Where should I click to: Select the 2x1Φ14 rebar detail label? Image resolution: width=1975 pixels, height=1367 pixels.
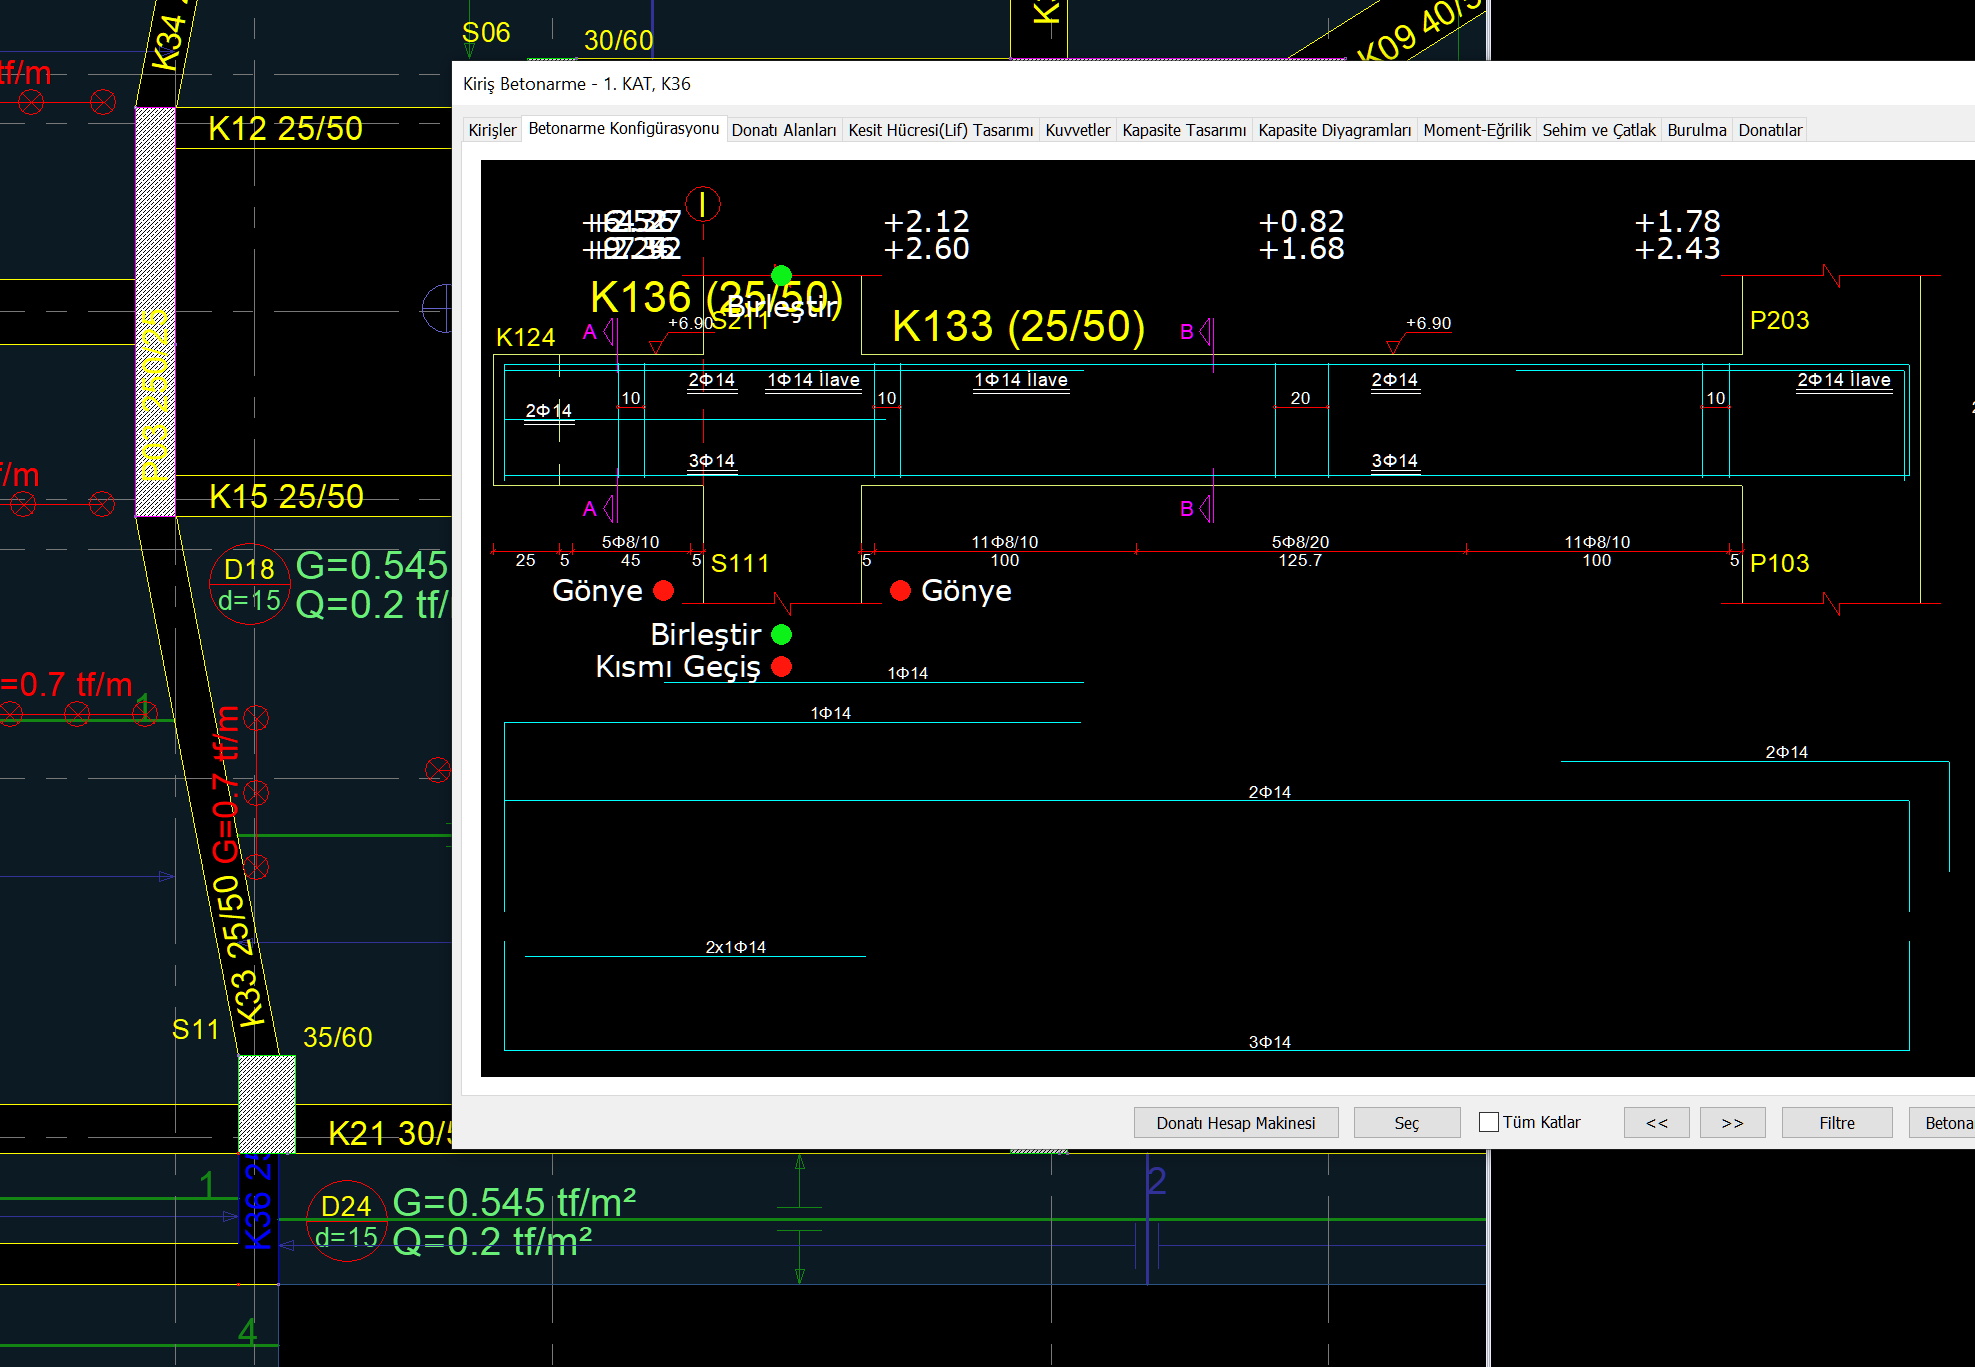point(736,947)
